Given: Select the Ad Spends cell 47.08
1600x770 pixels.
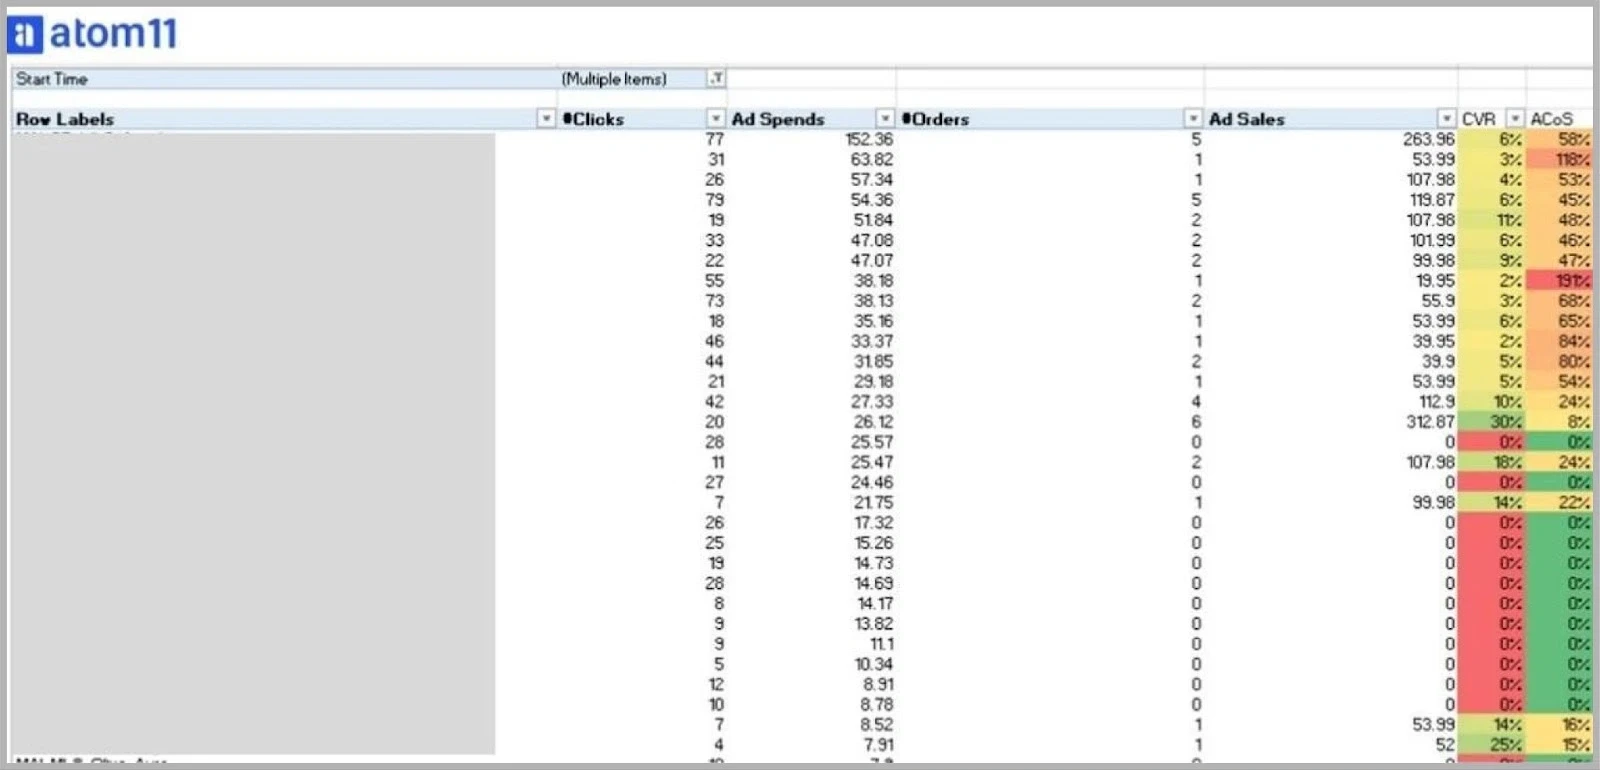Looking at the screenshot, I should 871,240.
